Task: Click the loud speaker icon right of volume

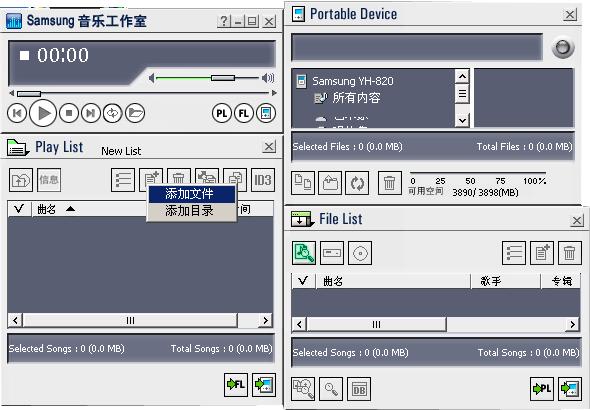Action: click(x=268, y=78)
